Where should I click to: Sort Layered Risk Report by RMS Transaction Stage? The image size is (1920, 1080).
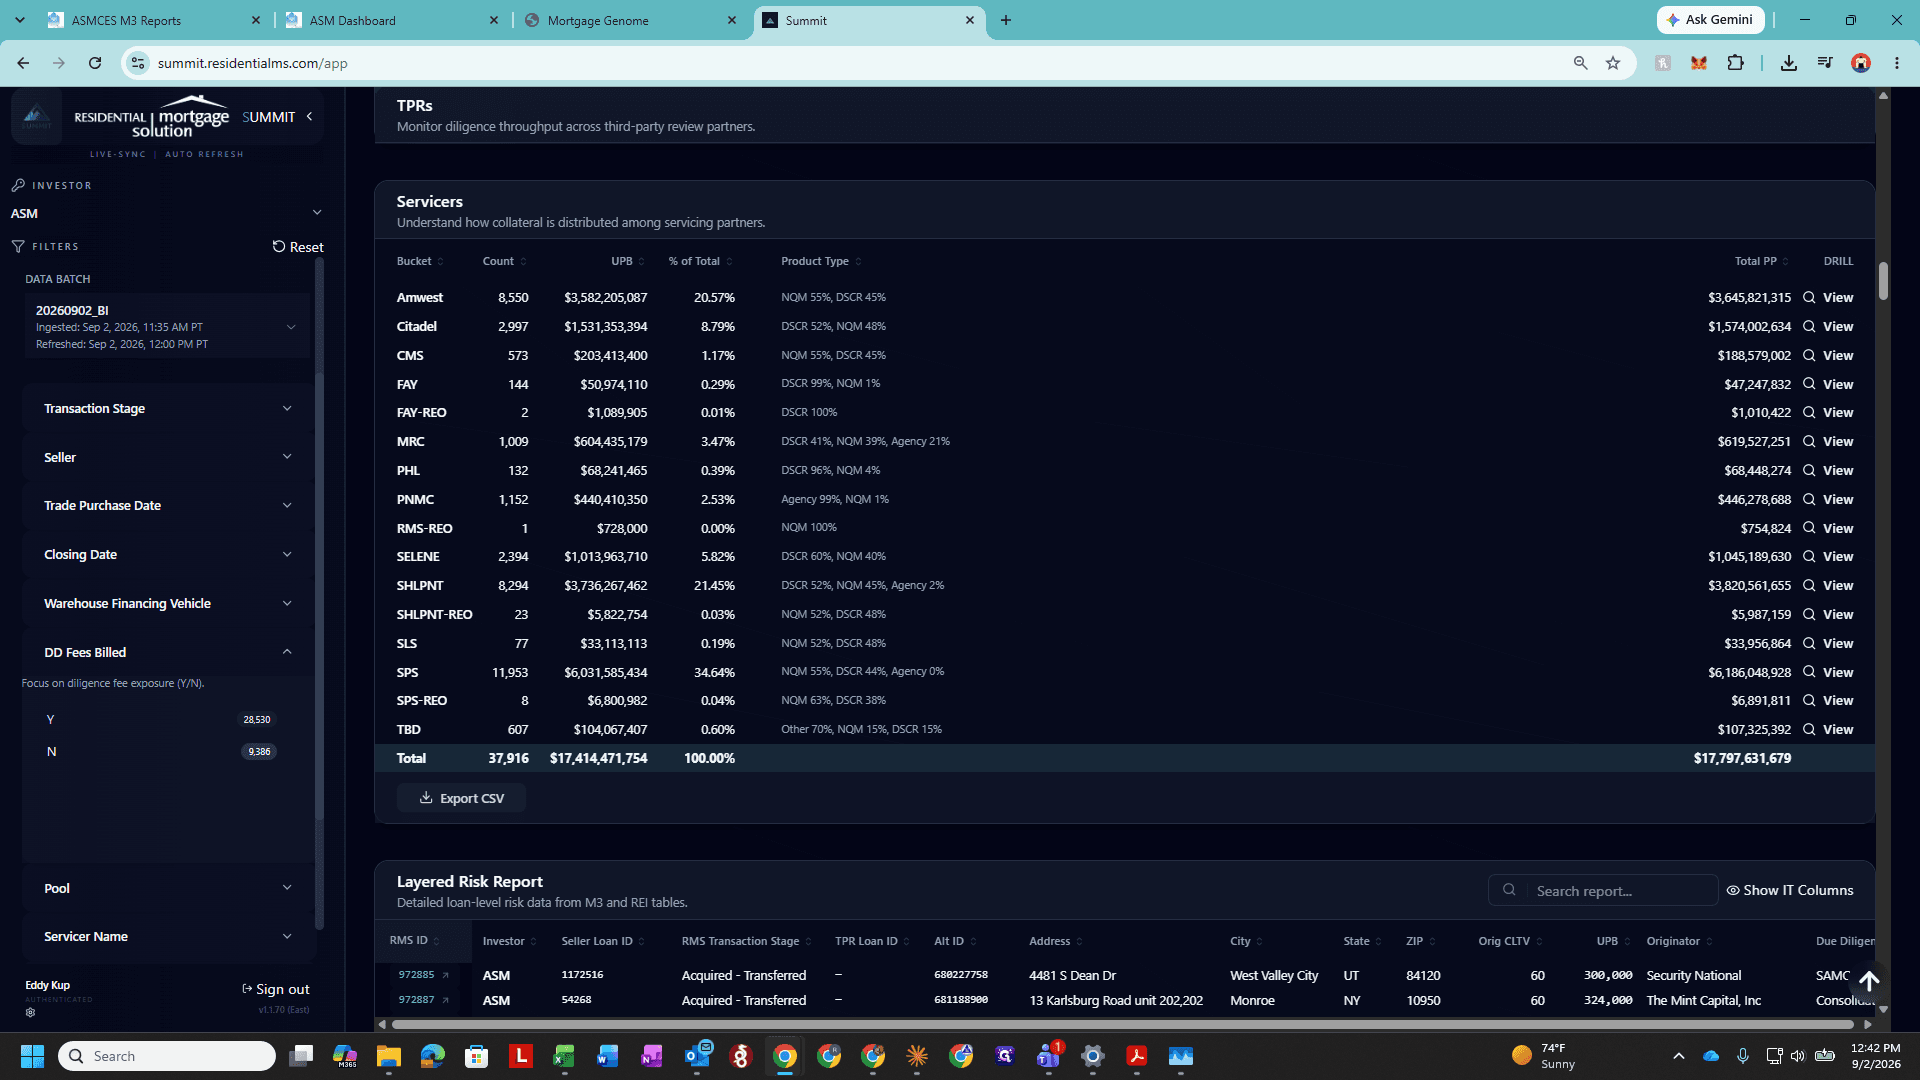747,942
